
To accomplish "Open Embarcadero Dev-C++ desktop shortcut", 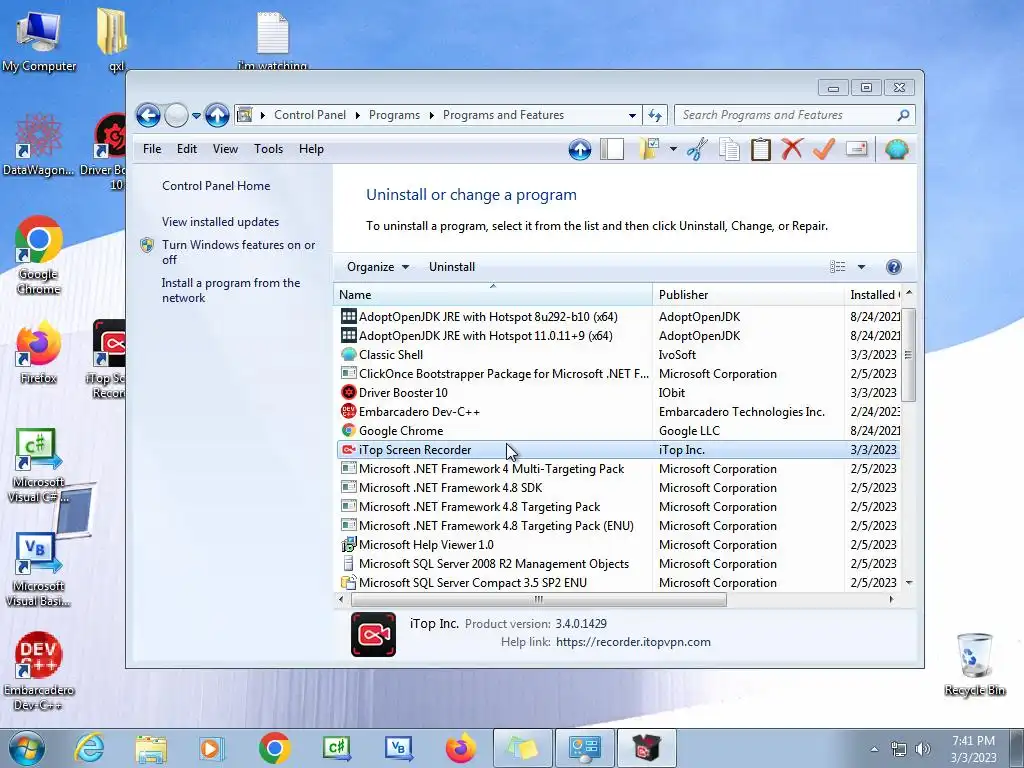I will click(39, 671).
